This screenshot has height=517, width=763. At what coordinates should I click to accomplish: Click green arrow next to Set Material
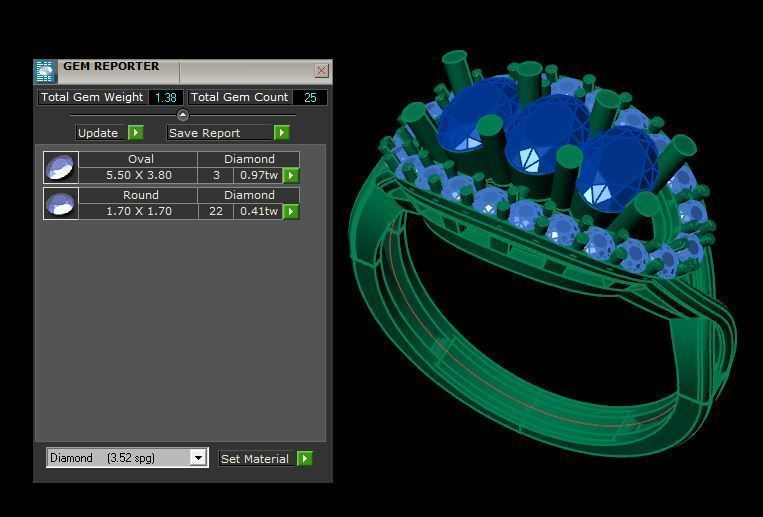tap(305, 458)
